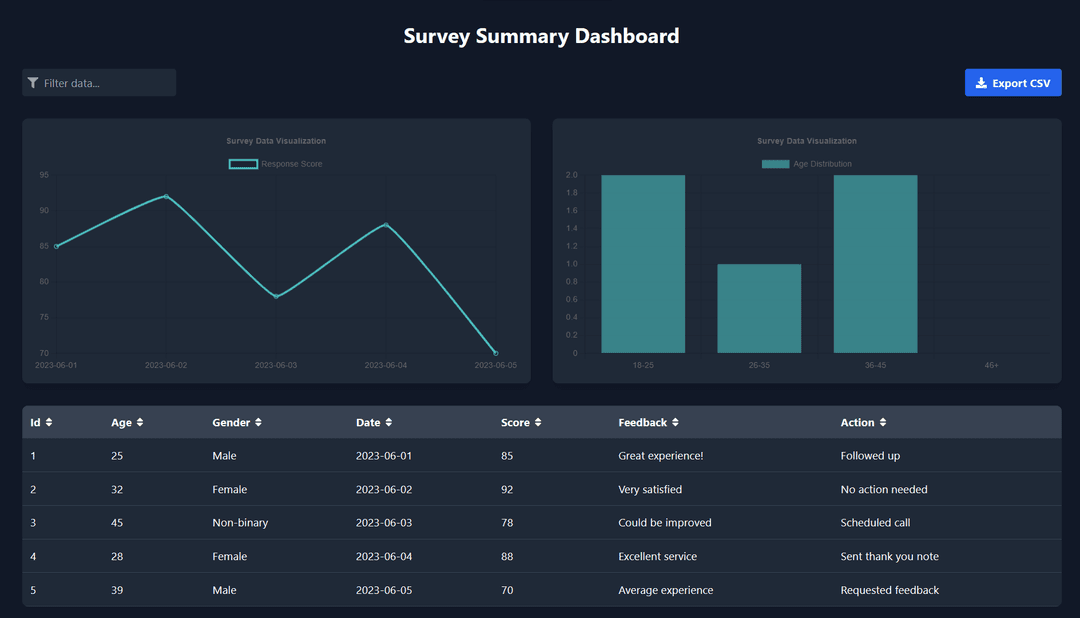
Task: Click the 2023-06-02 peak on the line chart
Action: tap(166, 197)
